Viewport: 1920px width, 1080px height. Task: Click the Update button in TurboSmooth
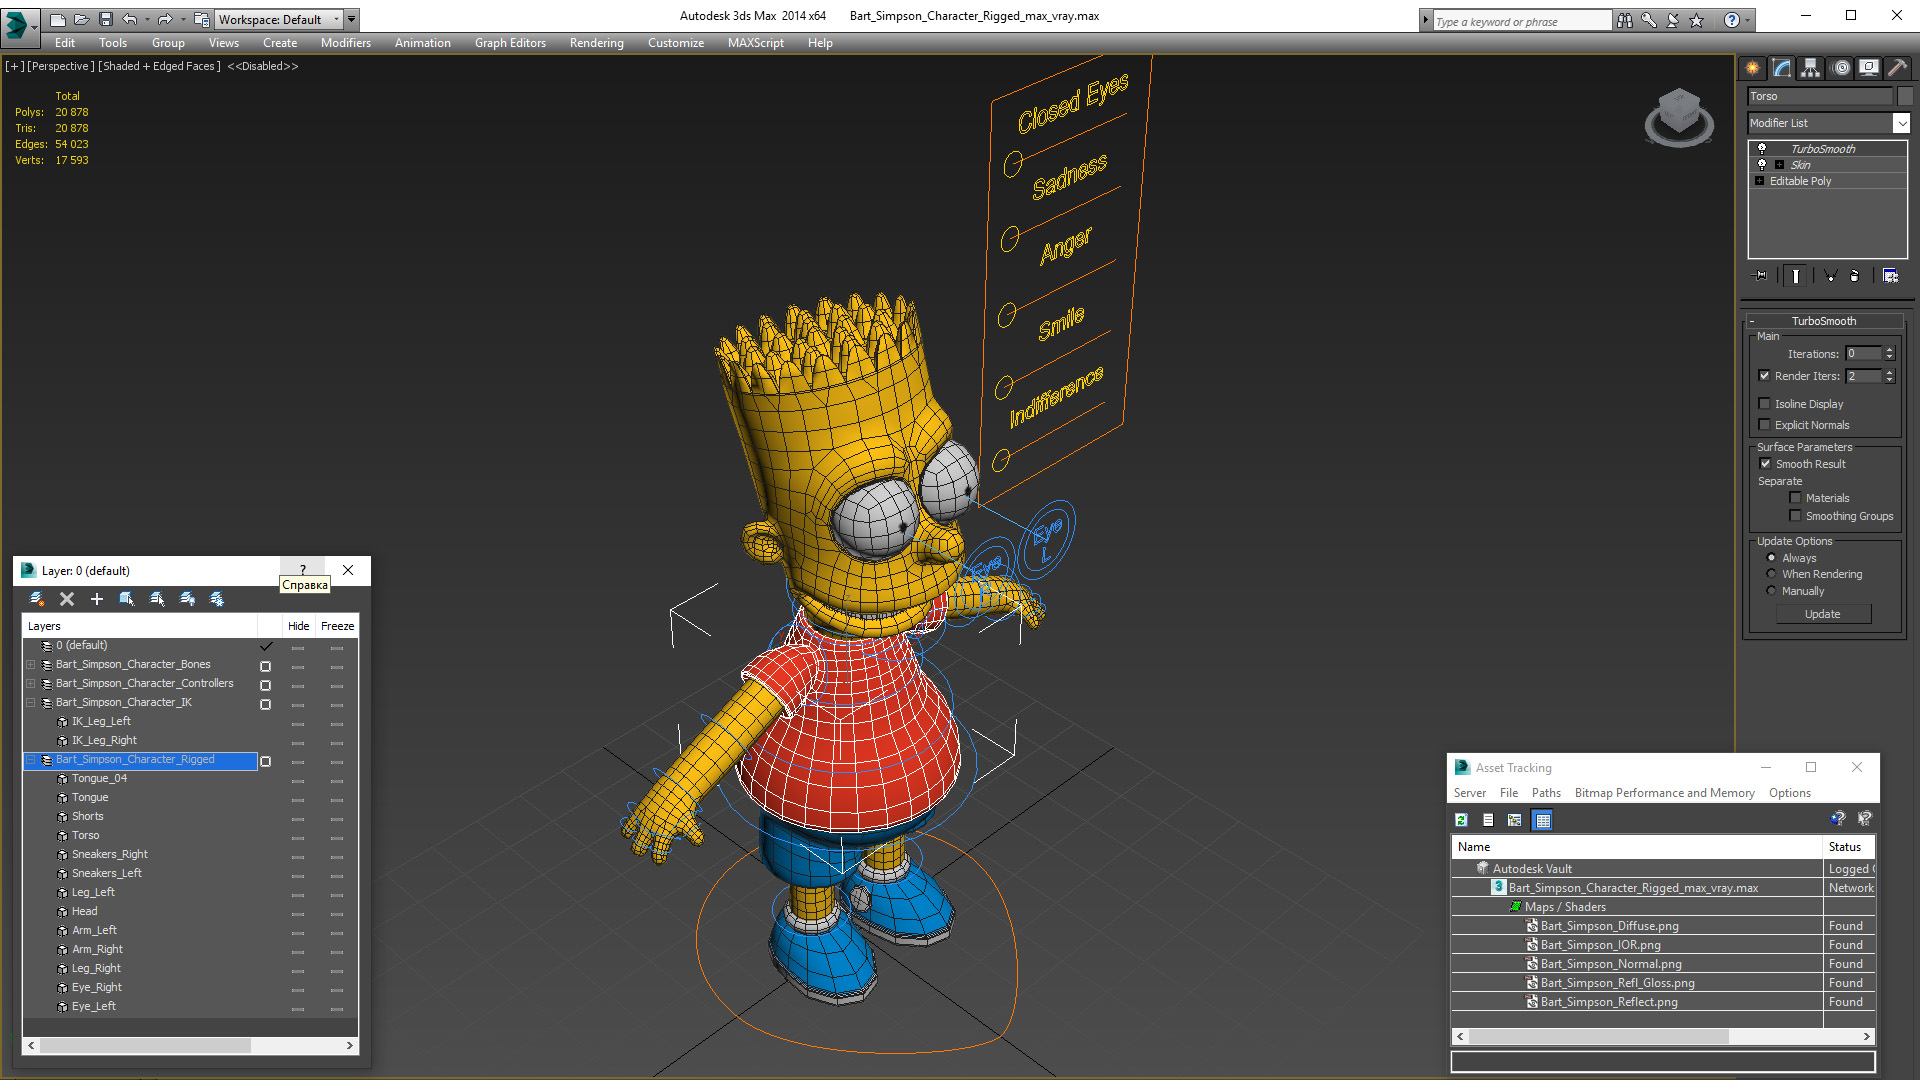tap(1823, 614)
